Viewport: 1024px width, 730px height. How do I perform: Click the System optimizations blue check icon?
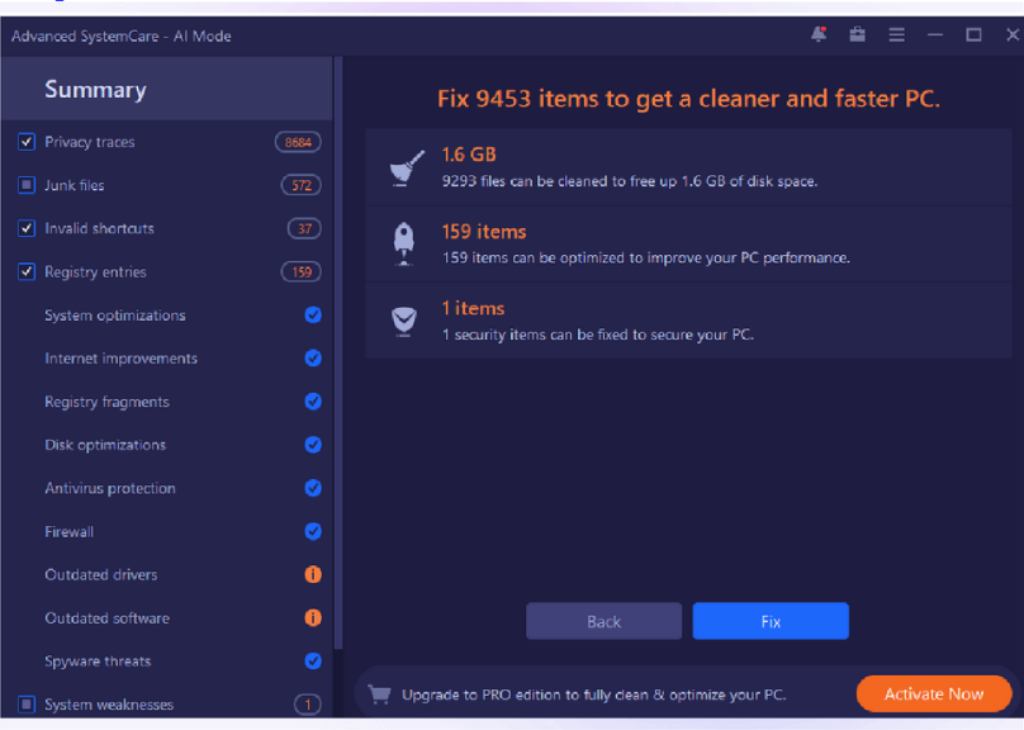point(313,315)
